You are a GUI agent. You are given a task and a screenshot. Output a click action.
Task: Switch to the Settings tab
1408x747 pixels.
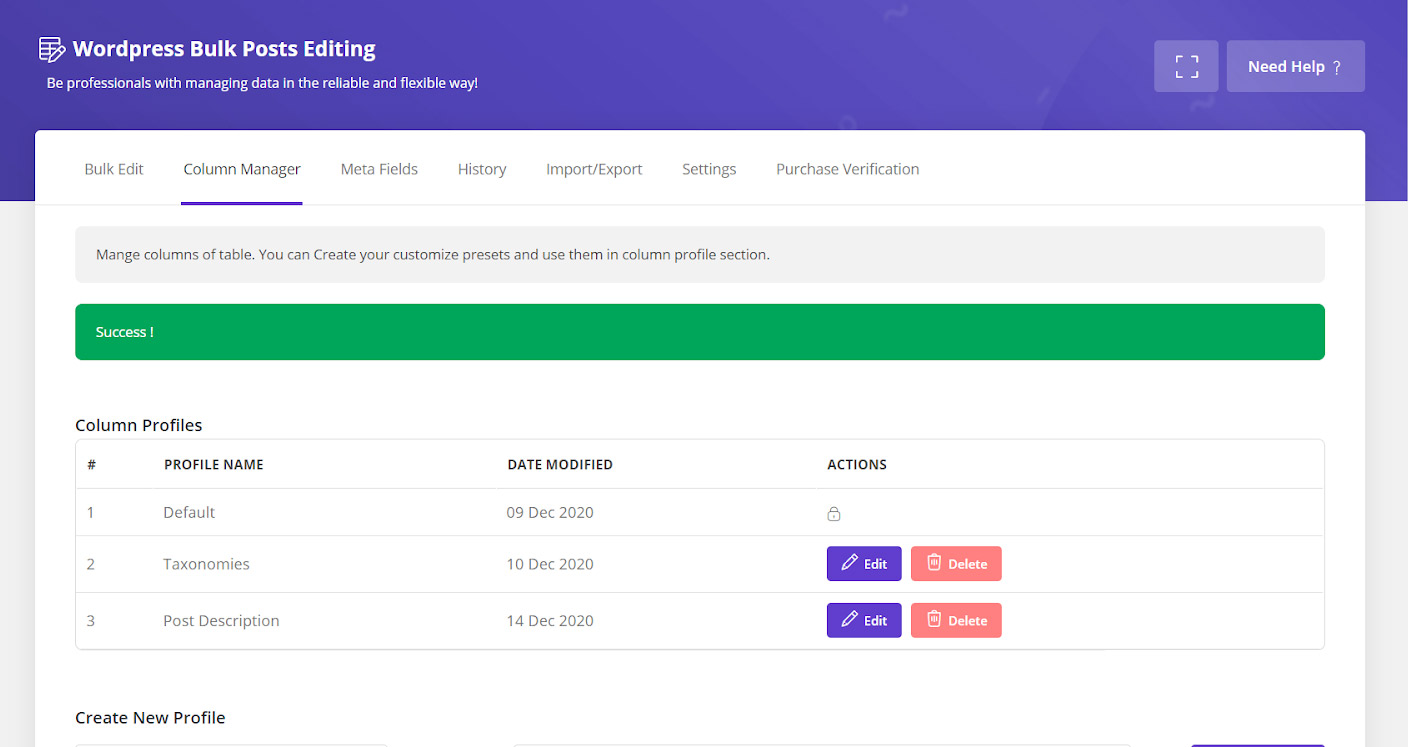pyautogui.click(x=709, y=169)
